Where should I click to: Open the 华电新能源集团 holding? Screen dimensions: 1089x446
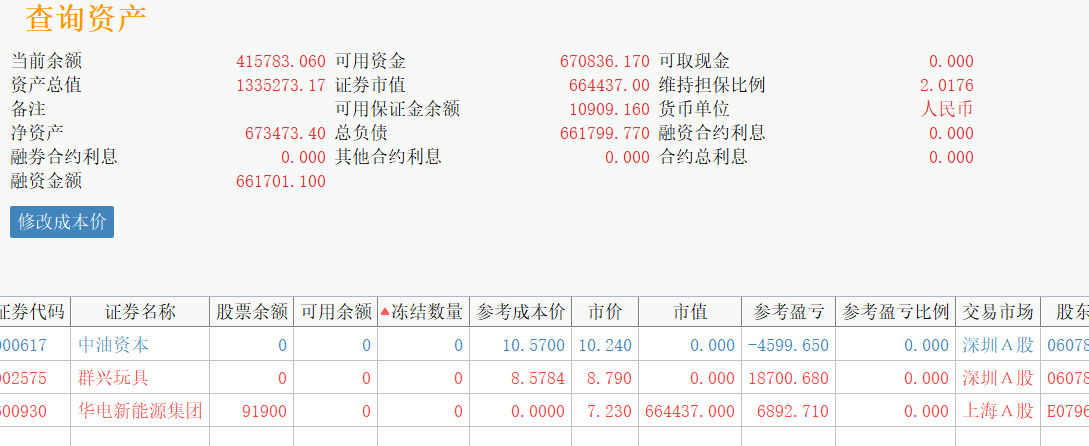[x=140, y=411]
